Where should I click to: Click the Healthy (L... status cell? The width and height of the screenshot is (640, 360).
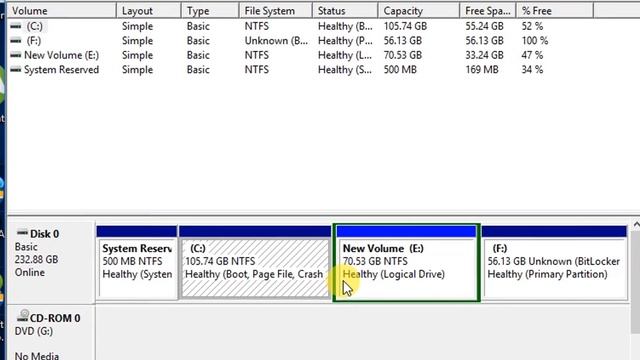(x=345, y=55)
